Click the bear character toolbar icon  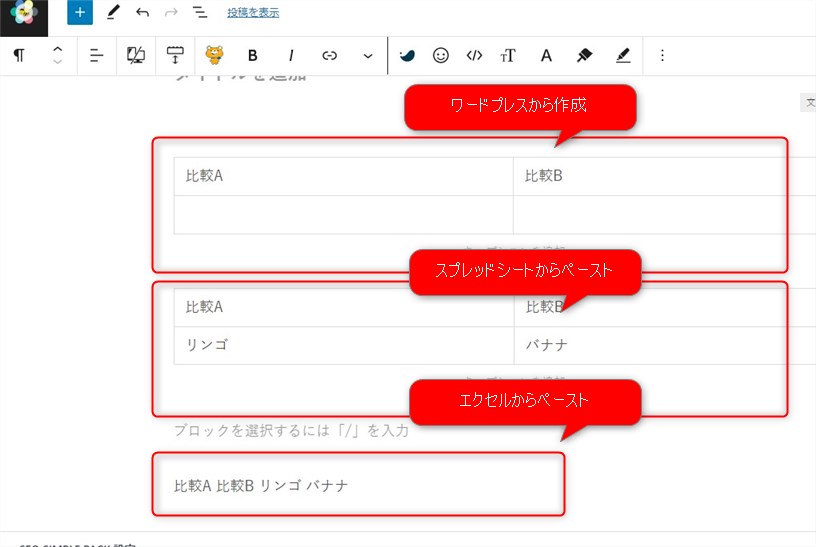pos(214,55)
